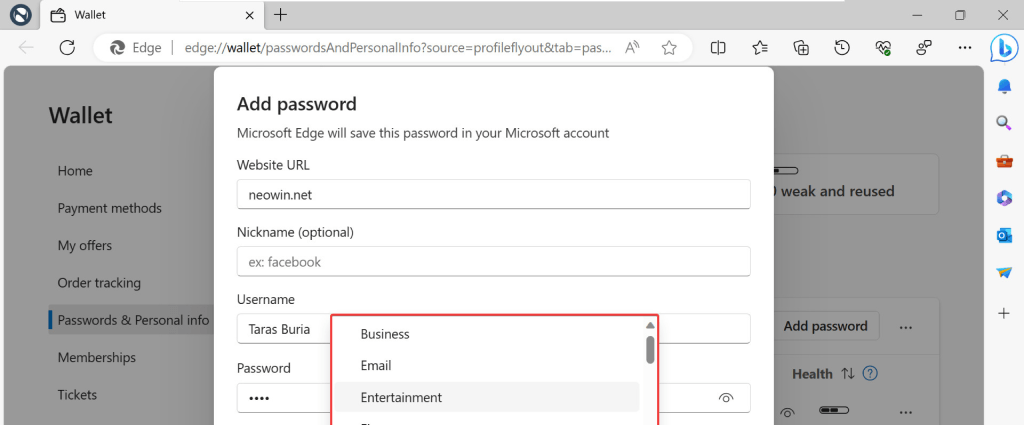Open split screen view
The height and width of the screenshot is (425, 1024).
(x=718, y=48)
